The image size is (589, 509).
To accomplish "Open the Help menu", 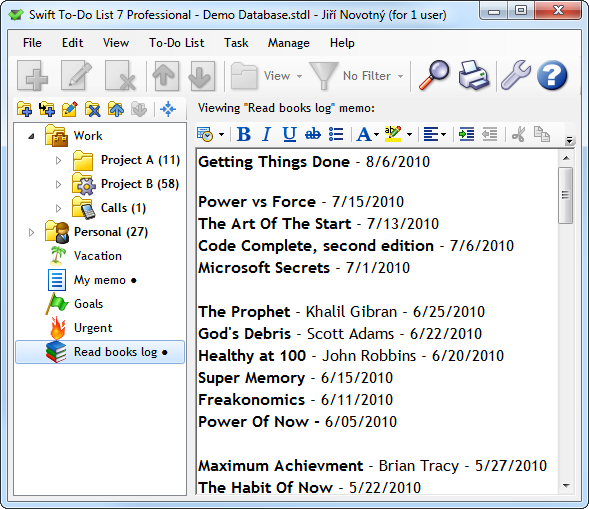I will 342,43.
